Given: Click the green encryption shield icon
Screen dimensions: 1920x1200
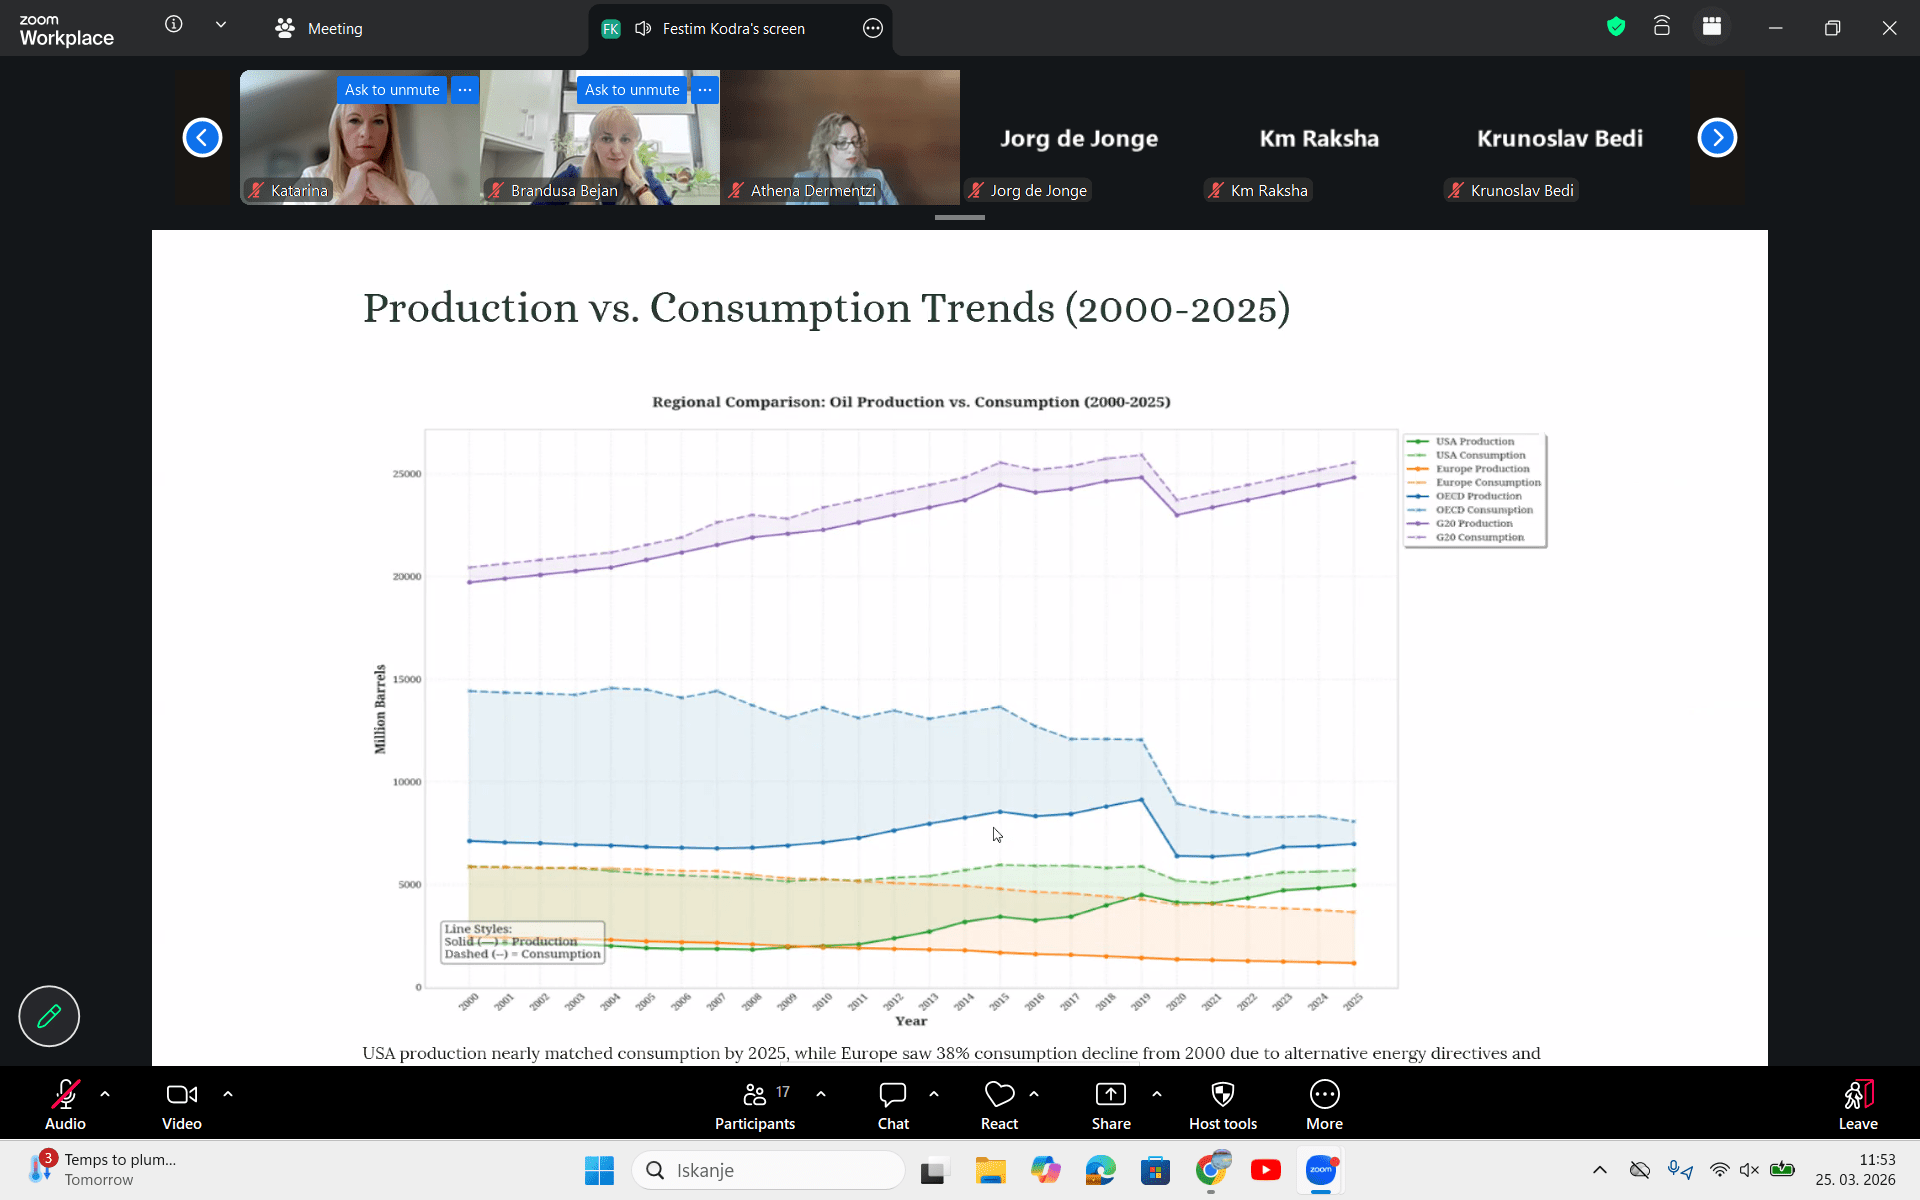Looking at the screenshot, I should pyautogui.click(x=1615, y=27).
